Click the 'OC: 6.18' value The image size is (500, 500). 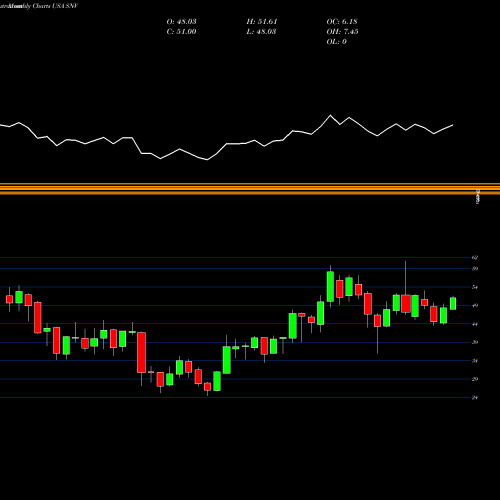342,22
